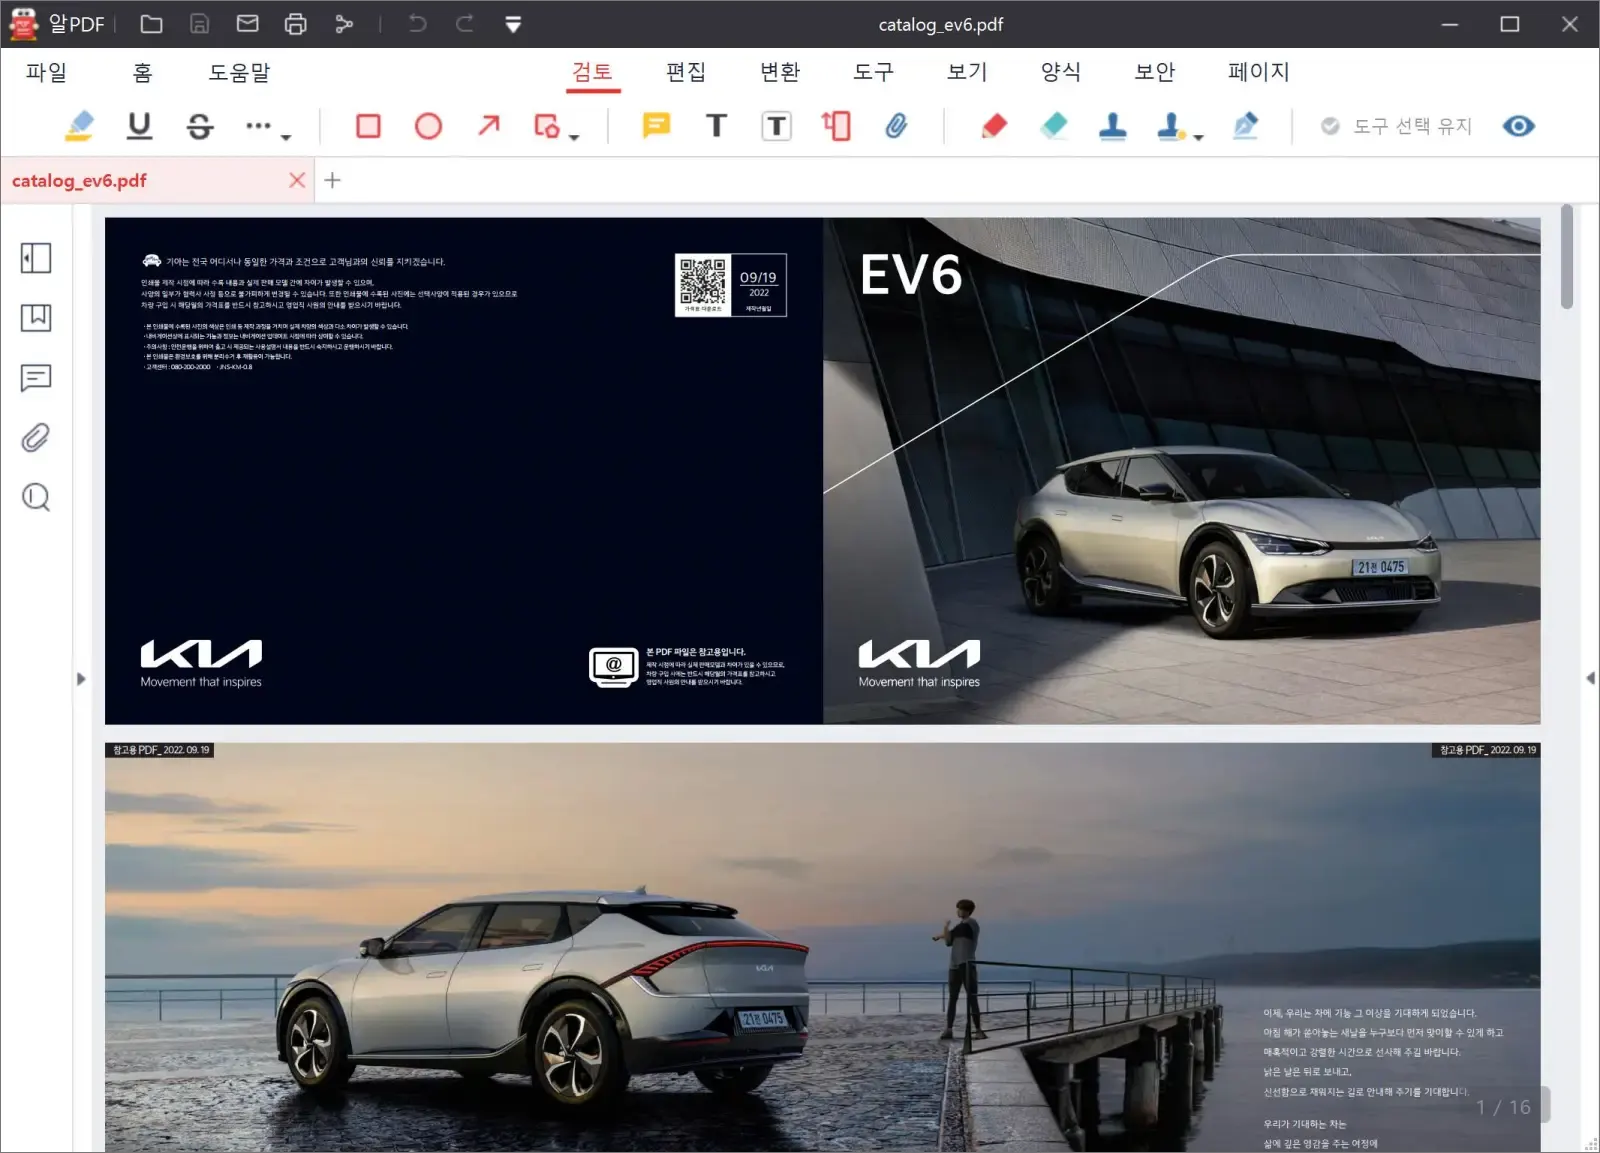
Task: Select the rectangle shape tool
Action: click(368, 126)
